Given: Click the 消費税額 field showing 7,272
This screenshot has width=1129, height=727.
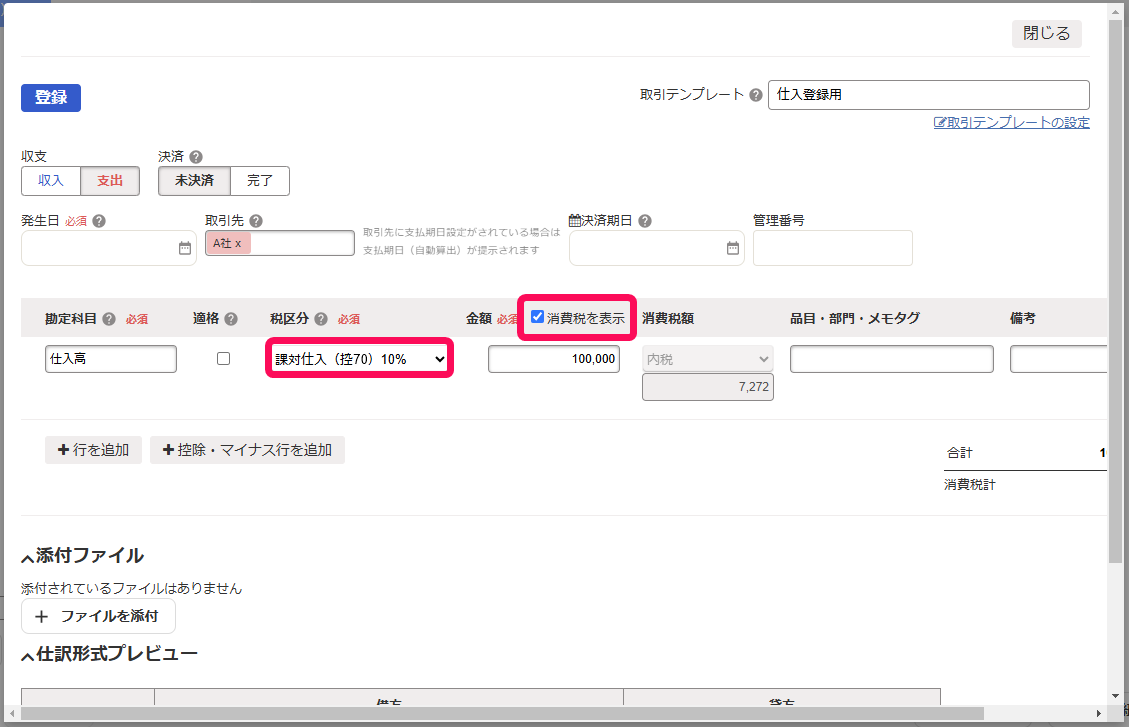Looking at the screenshot, I should (708, 387).
